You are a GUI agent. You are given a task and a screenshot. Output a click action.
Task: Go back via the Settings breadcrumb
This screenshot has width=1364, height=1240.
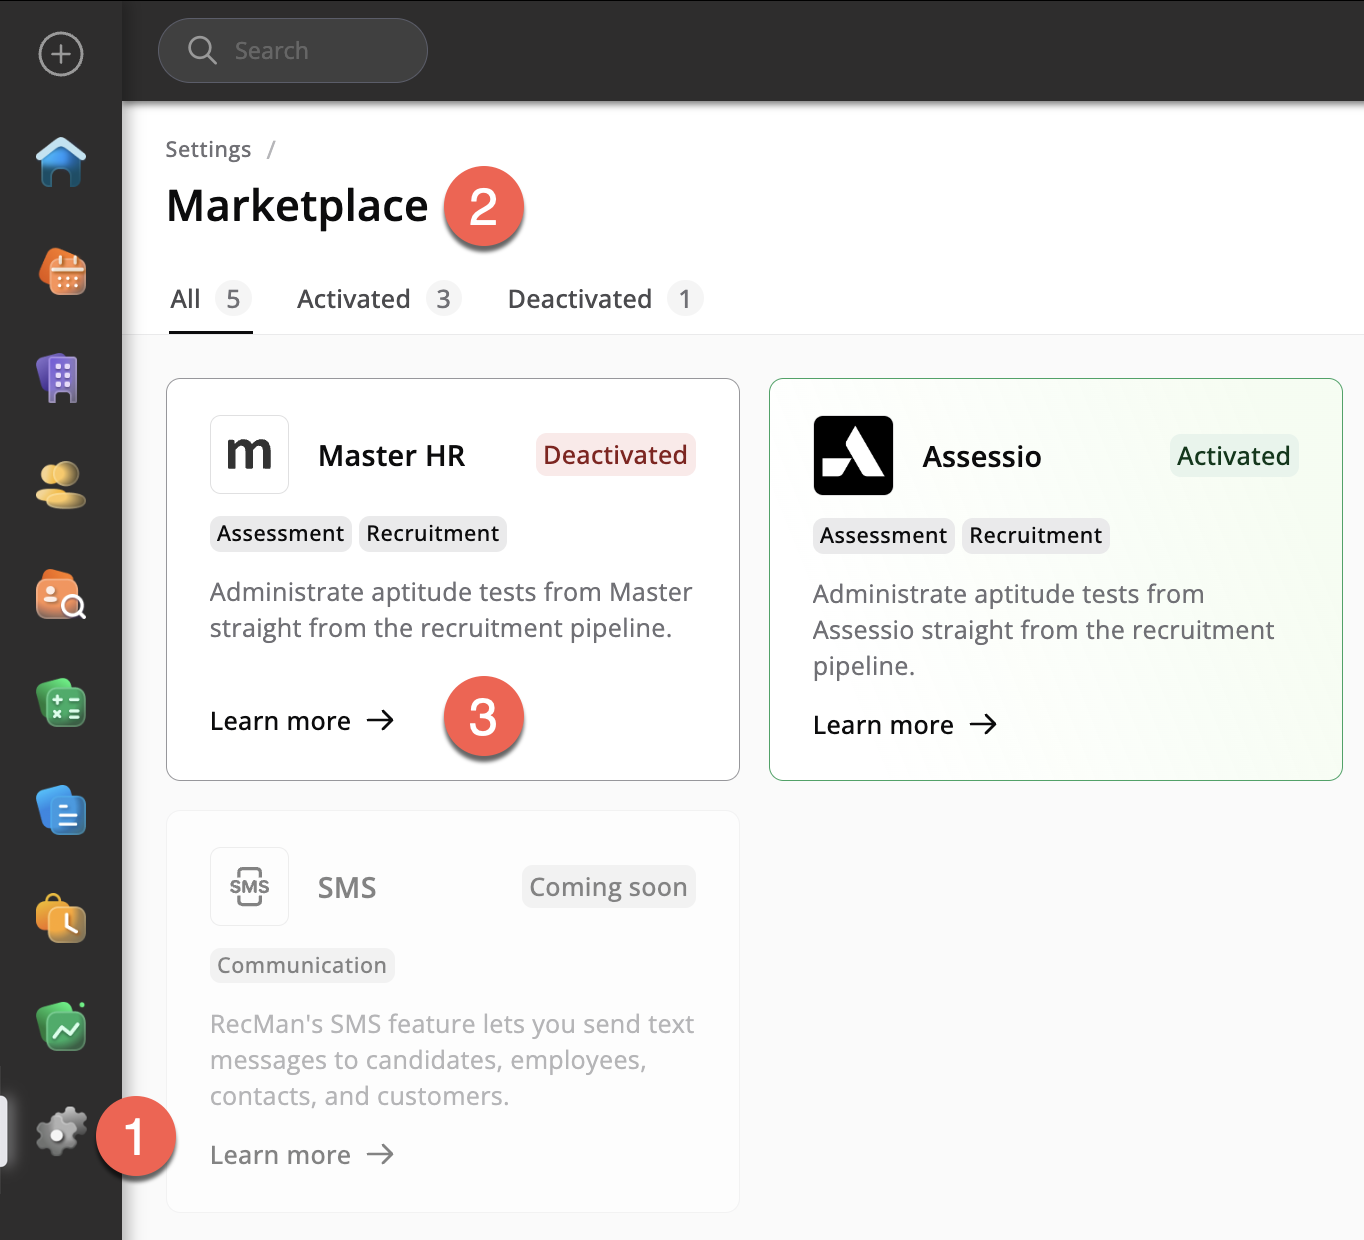pos(208,150)
